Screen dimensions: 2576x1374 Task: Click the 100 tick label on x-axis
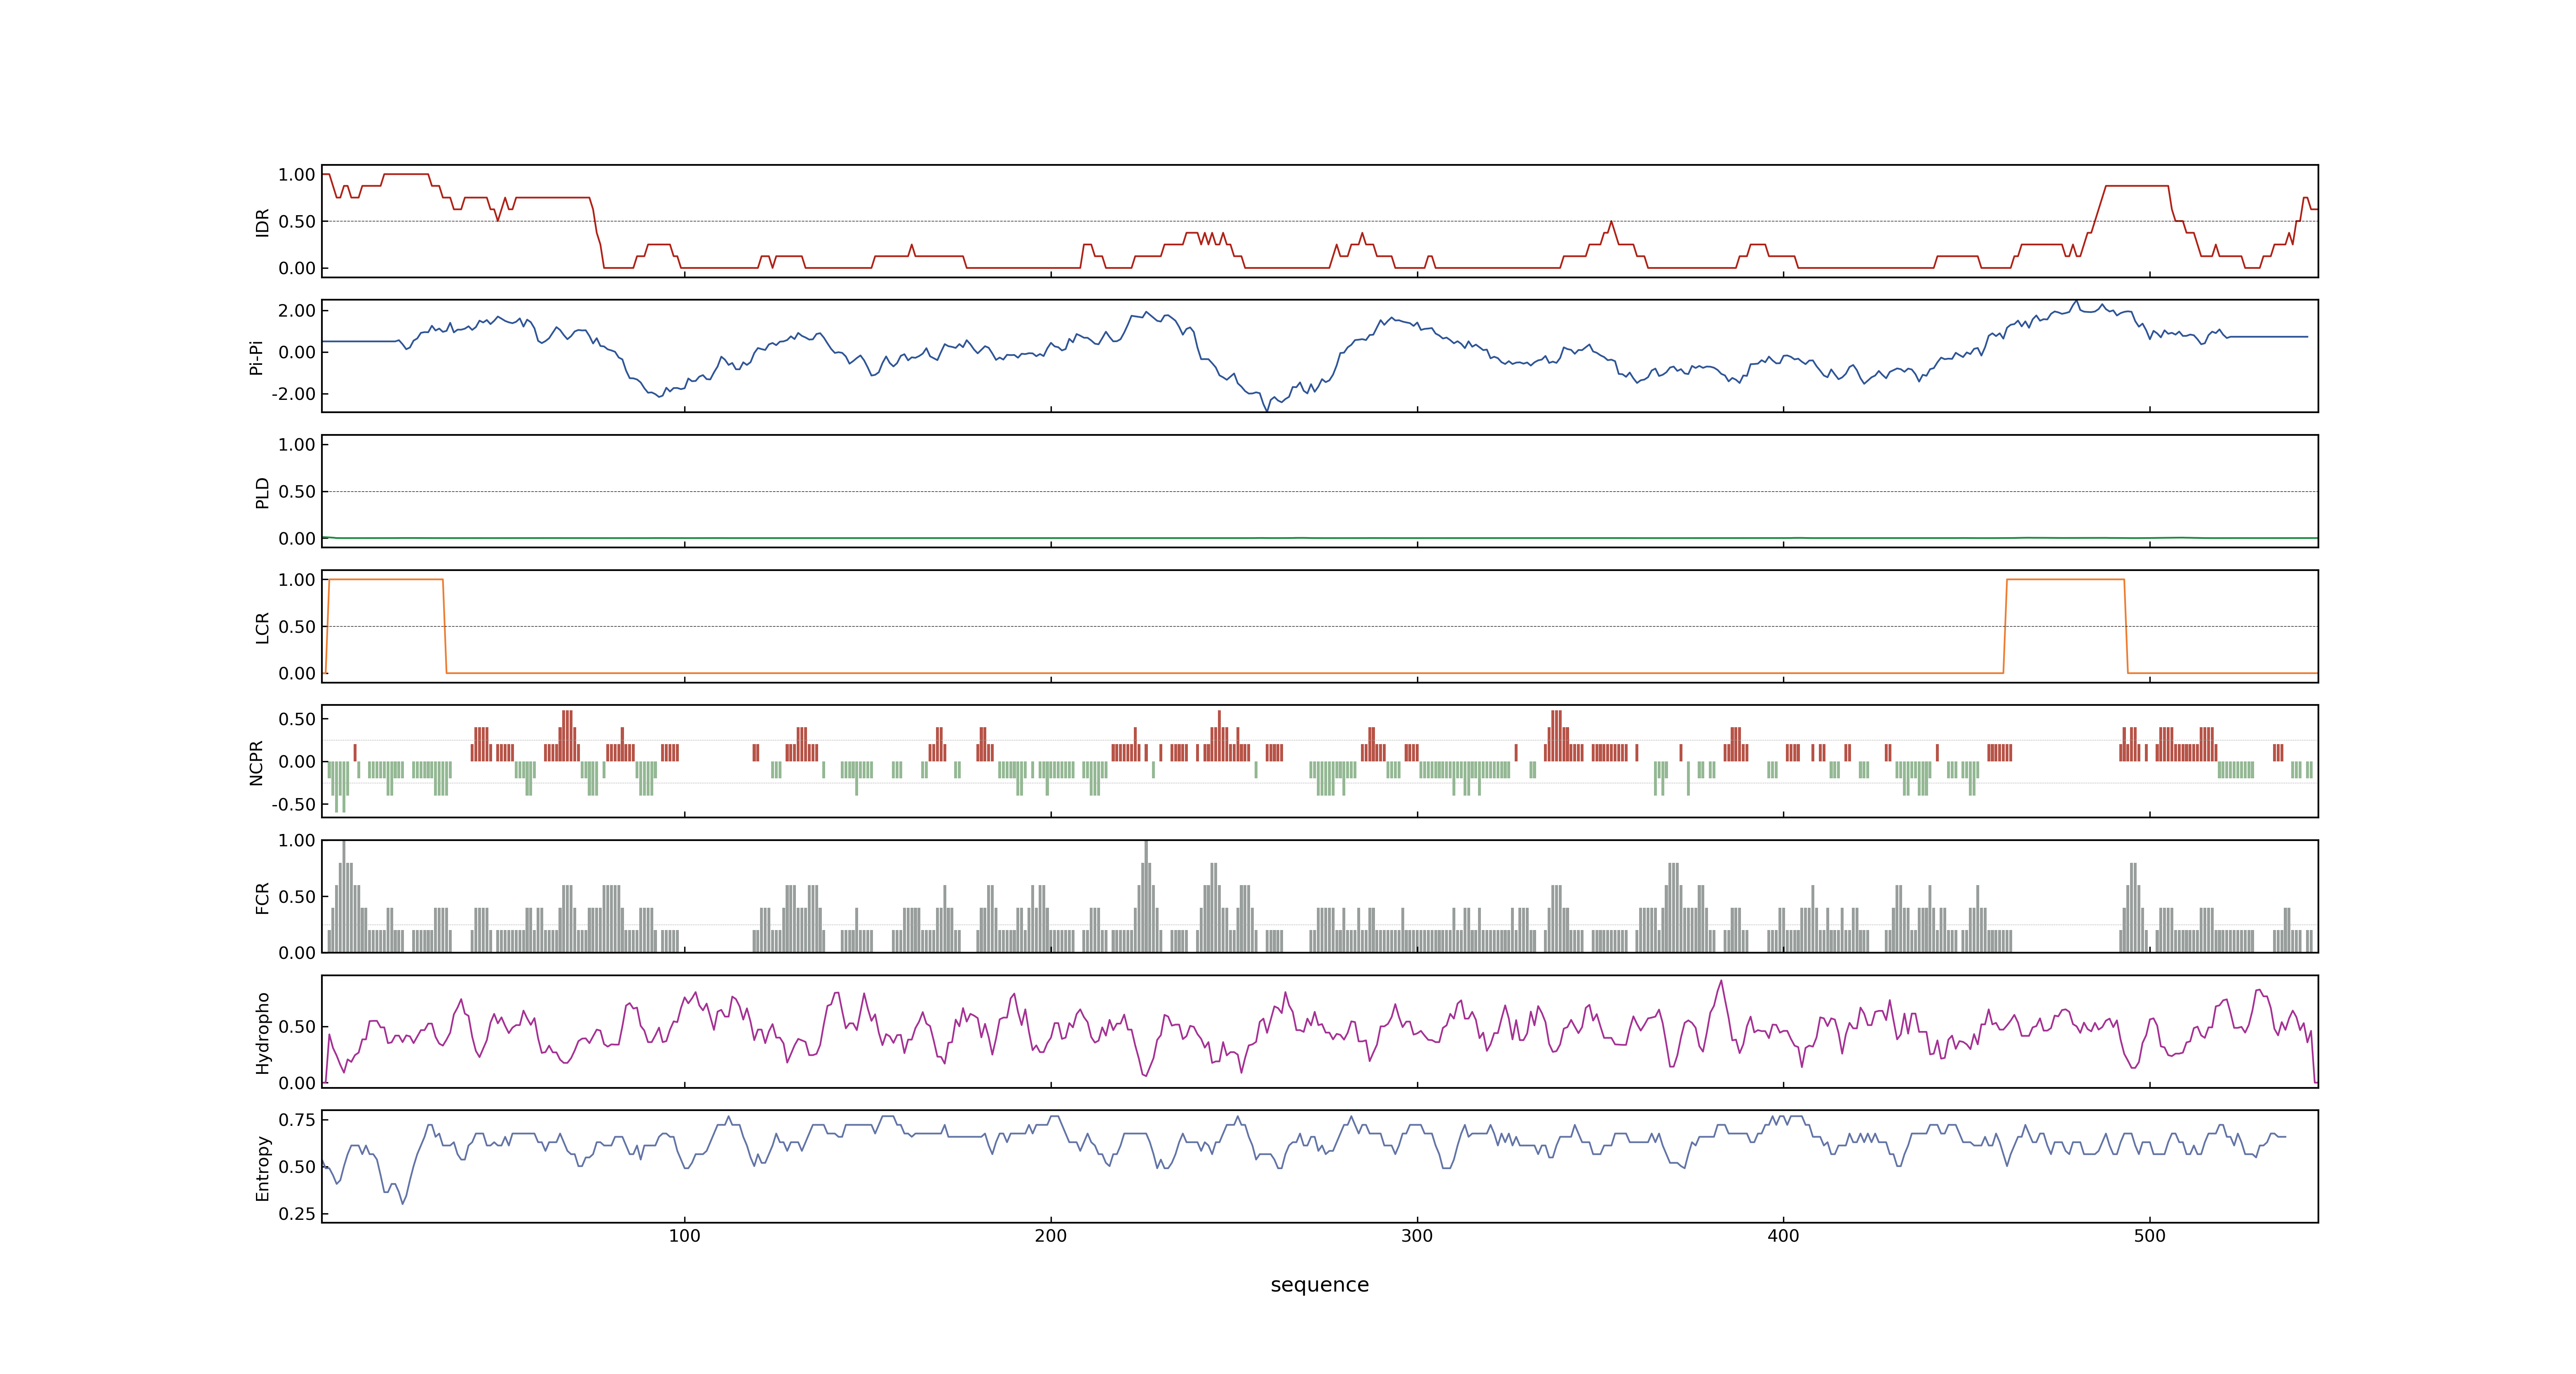pos(684,1236)
